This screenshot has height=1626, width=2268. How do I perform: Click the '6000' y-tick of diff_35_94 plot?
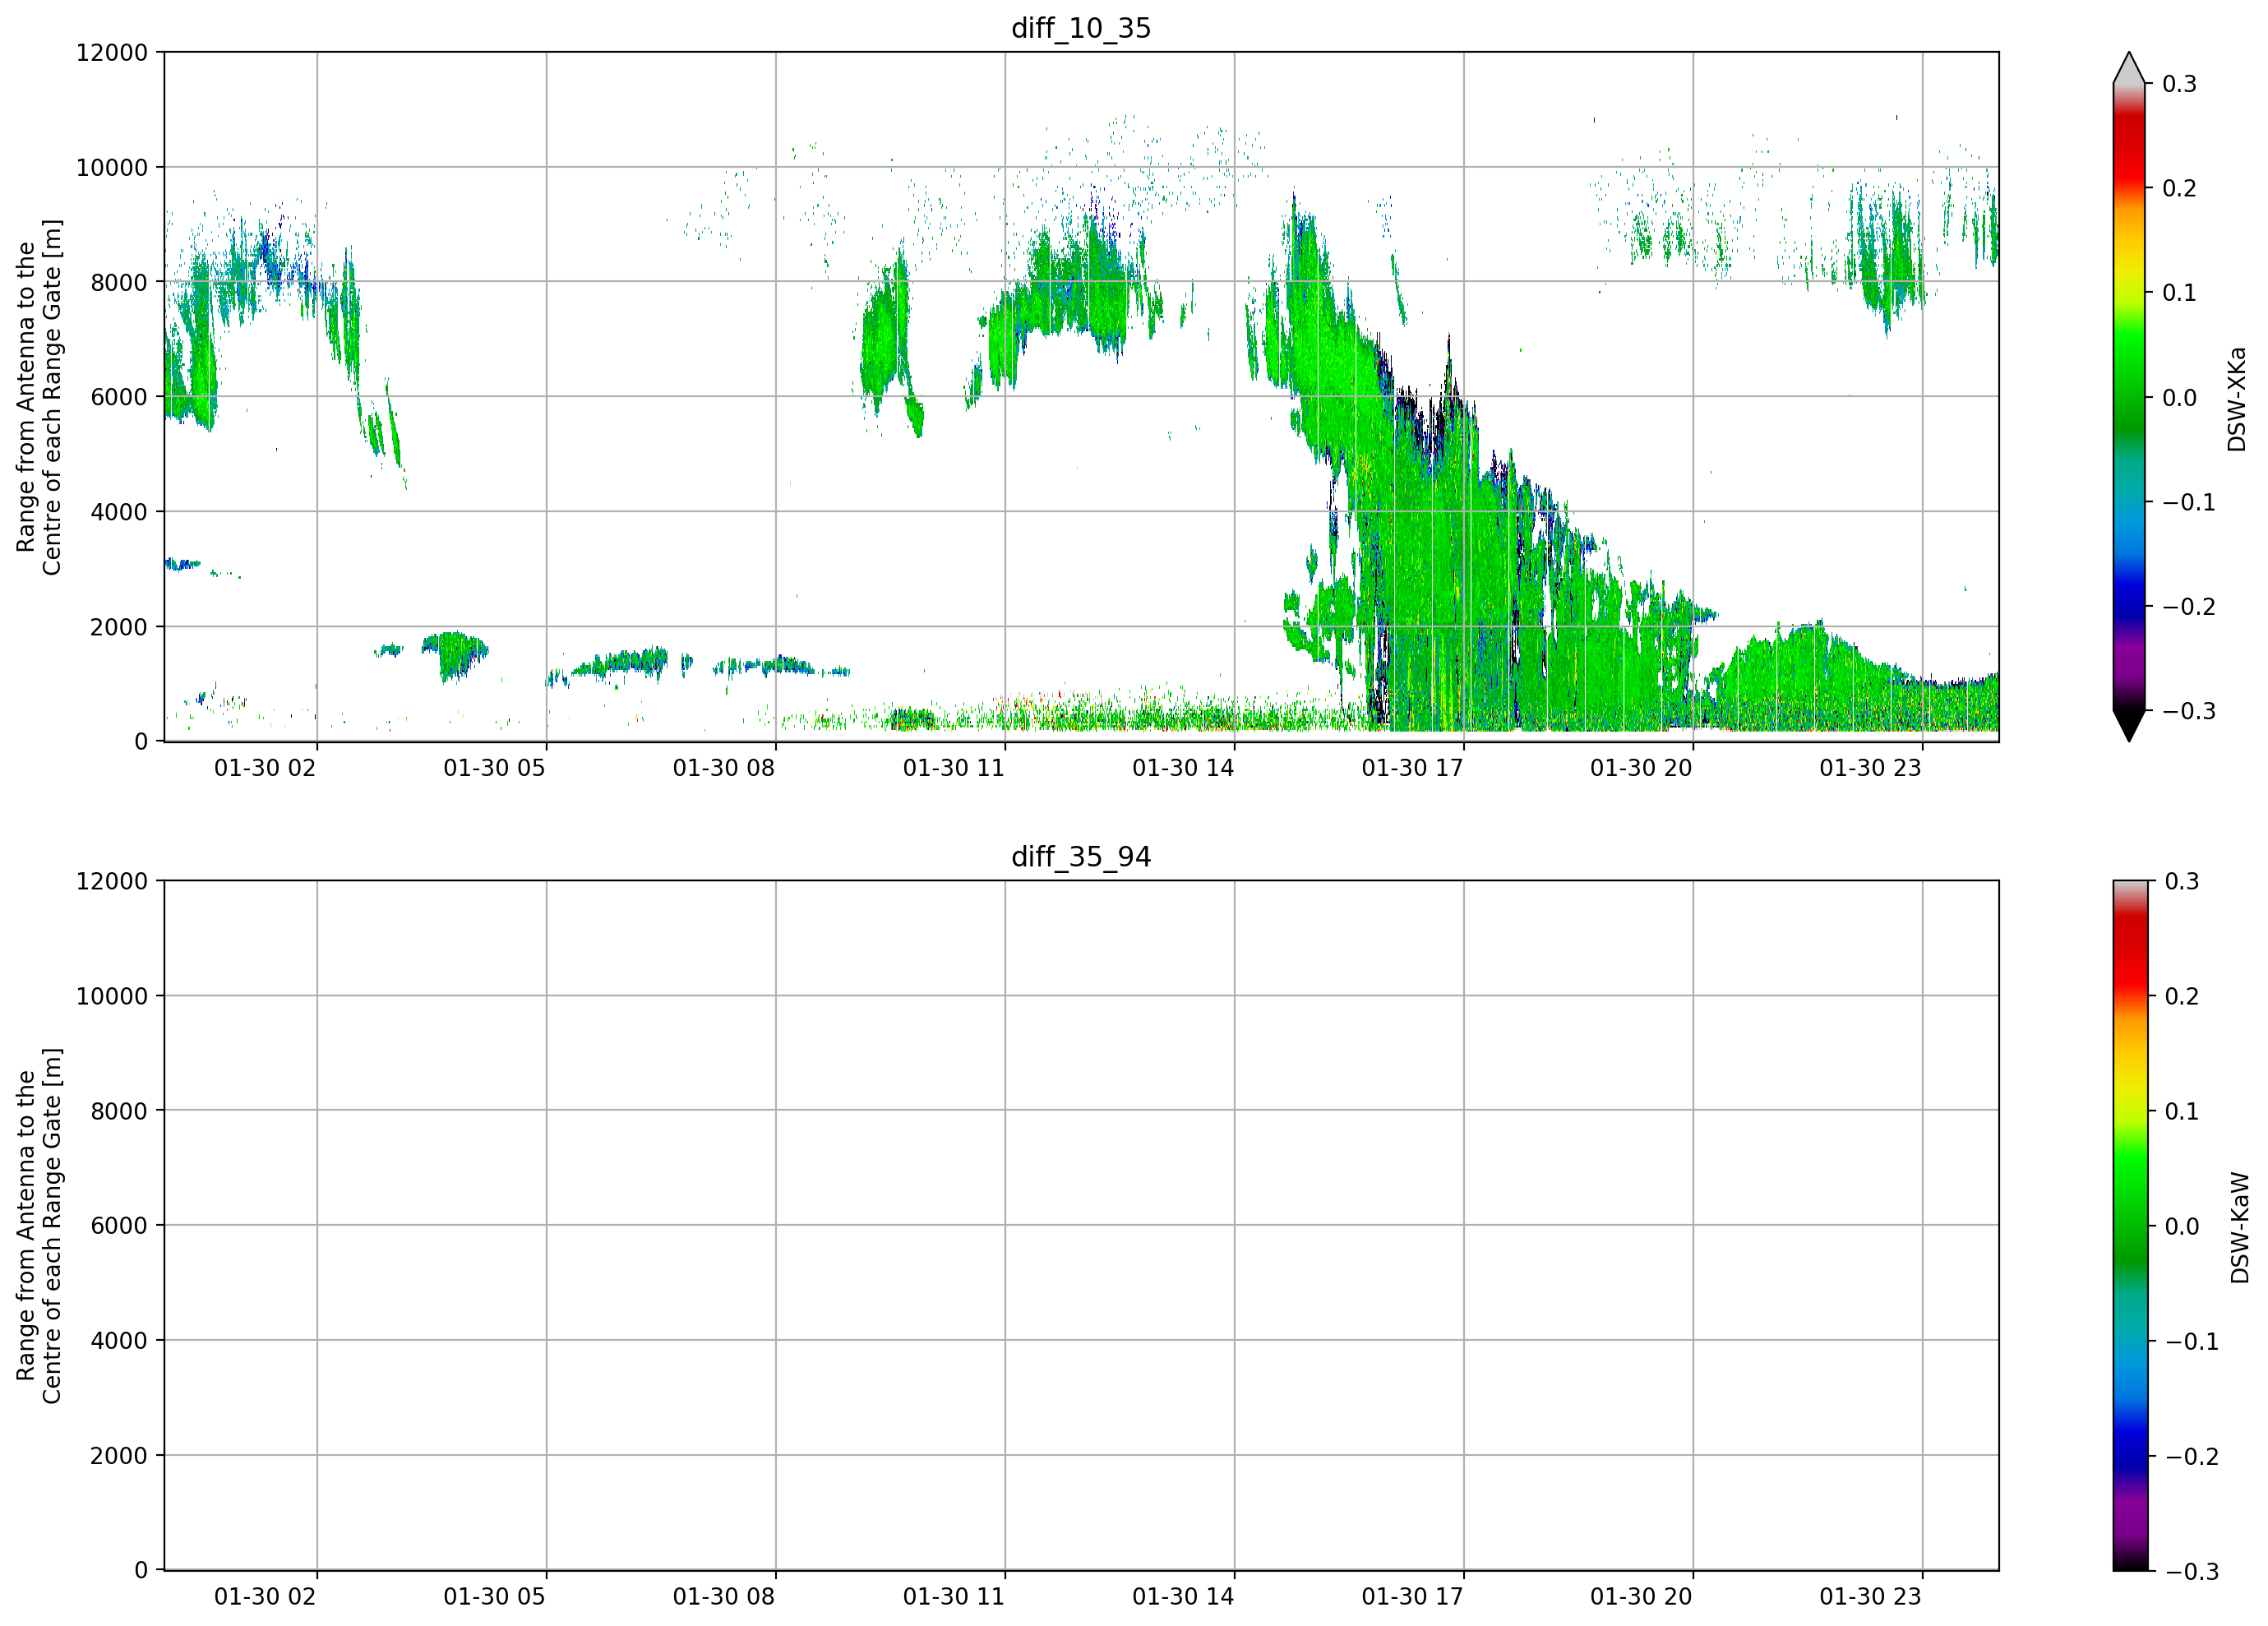click(119, 1226)
